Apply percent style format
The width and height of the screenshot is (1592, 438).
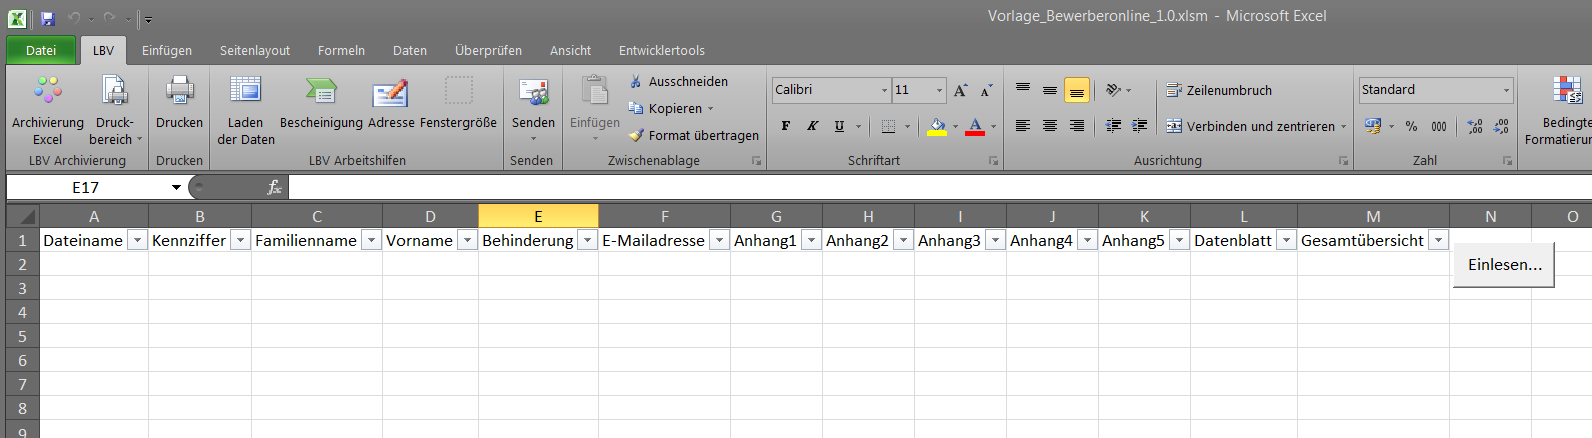coord(1411,126)
